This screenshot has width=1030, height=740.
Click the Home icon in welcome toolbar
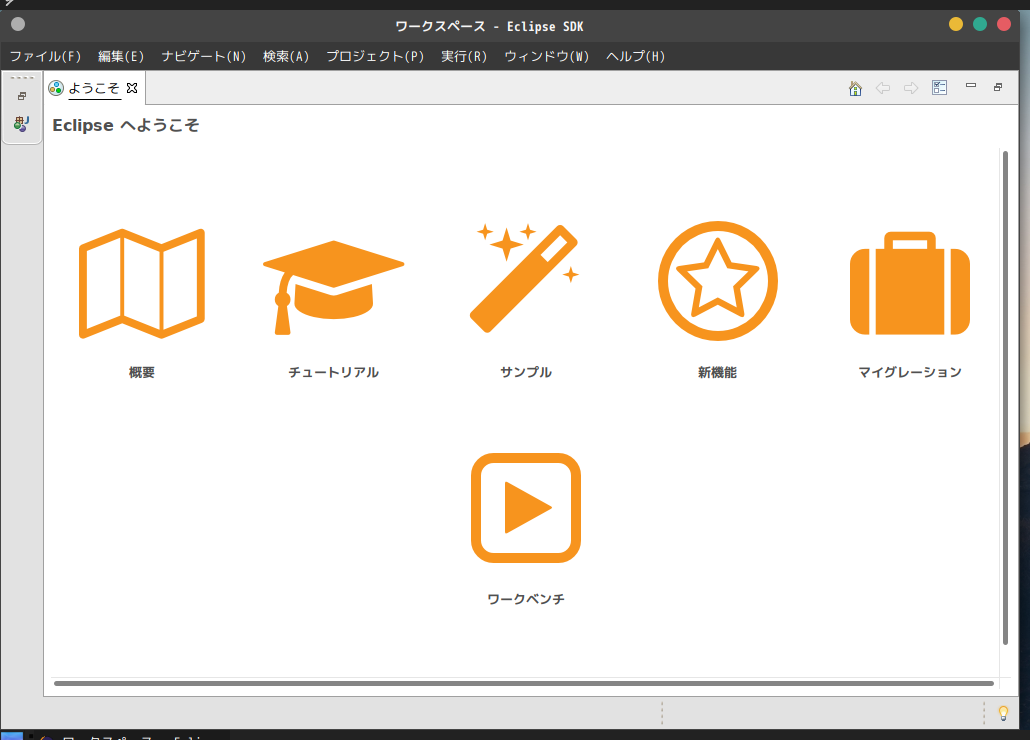(855, 88)
